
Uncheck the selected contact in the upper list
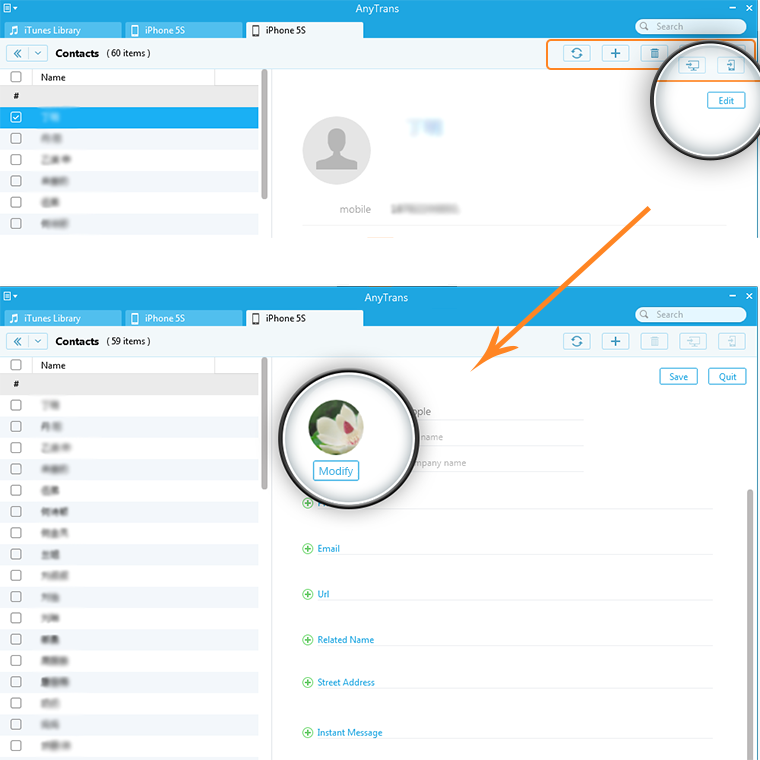pos(16,117)
